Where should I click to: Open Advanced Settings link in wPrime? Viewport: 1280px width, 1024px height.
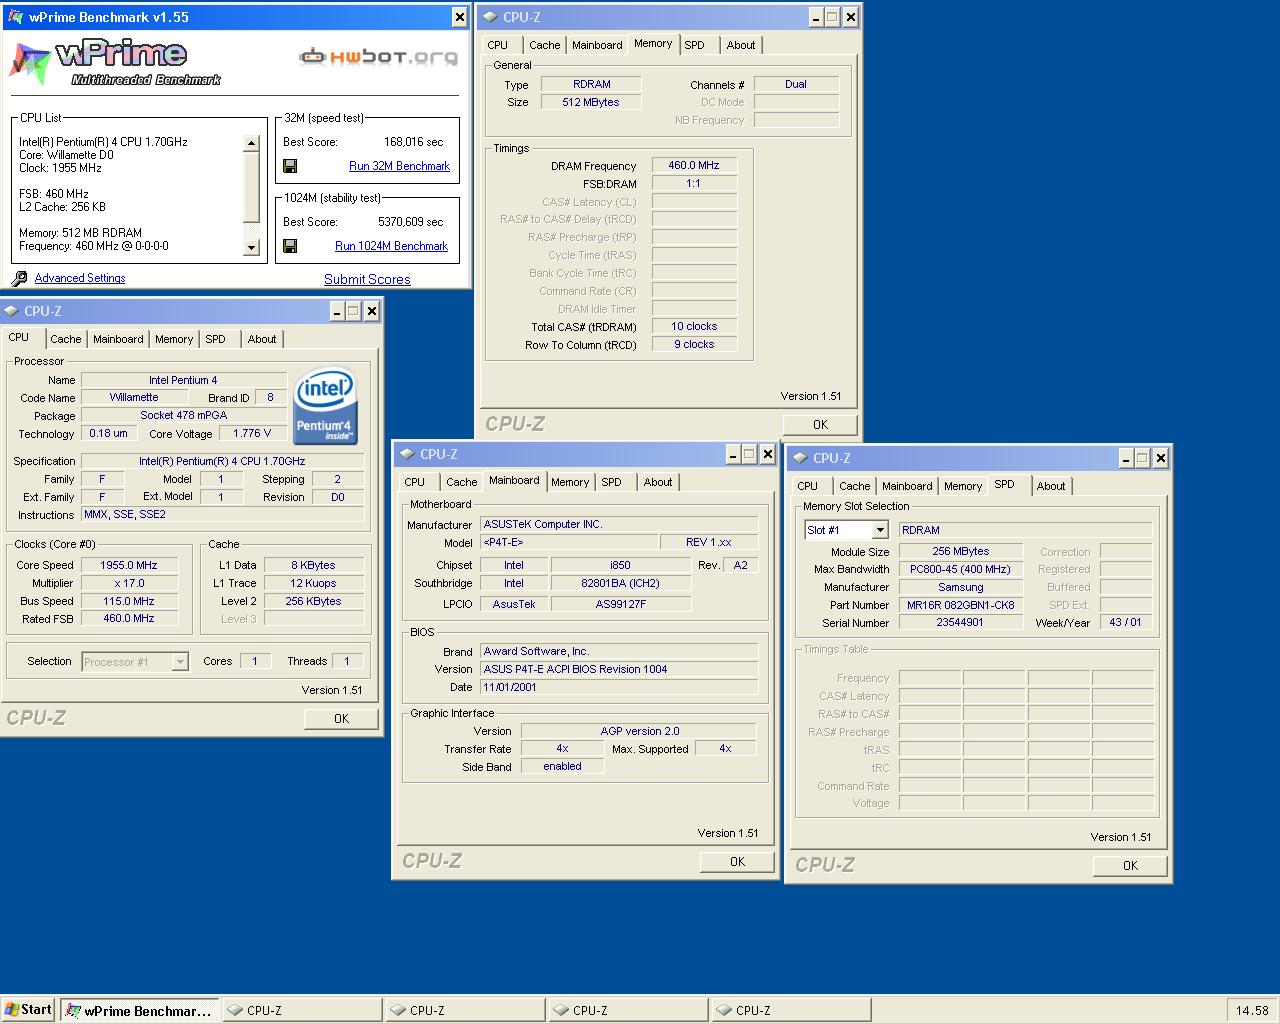point(80,278)
